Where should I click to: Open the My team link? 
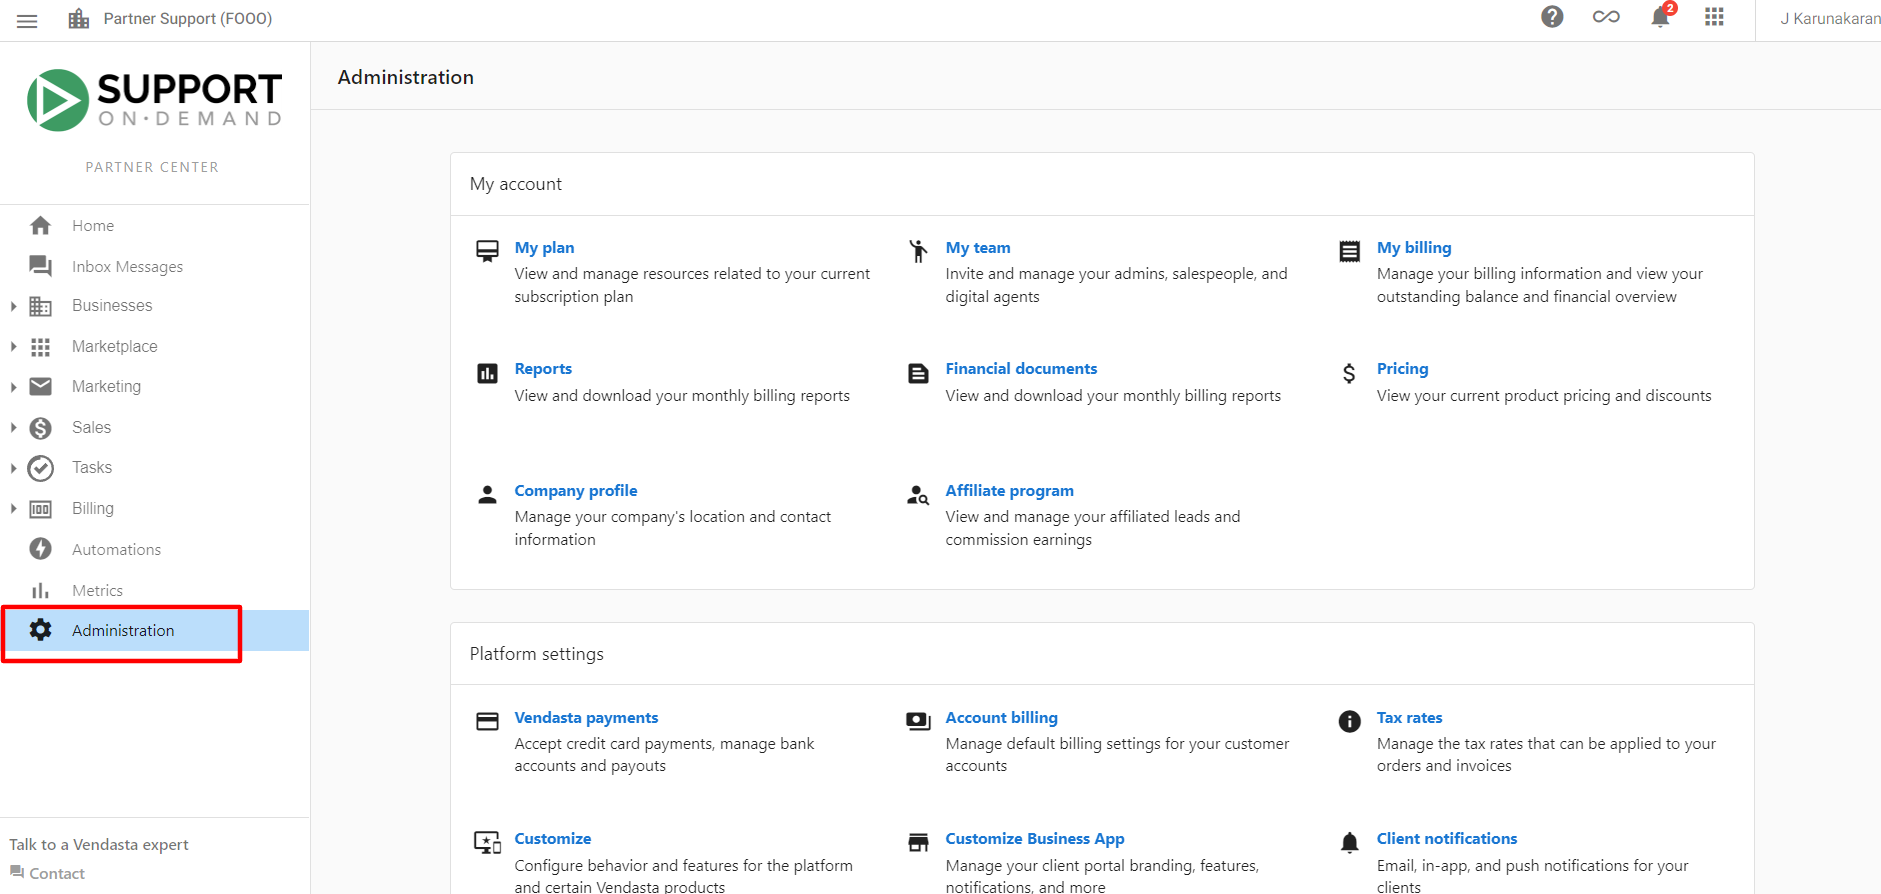click(x=978, y=248)
